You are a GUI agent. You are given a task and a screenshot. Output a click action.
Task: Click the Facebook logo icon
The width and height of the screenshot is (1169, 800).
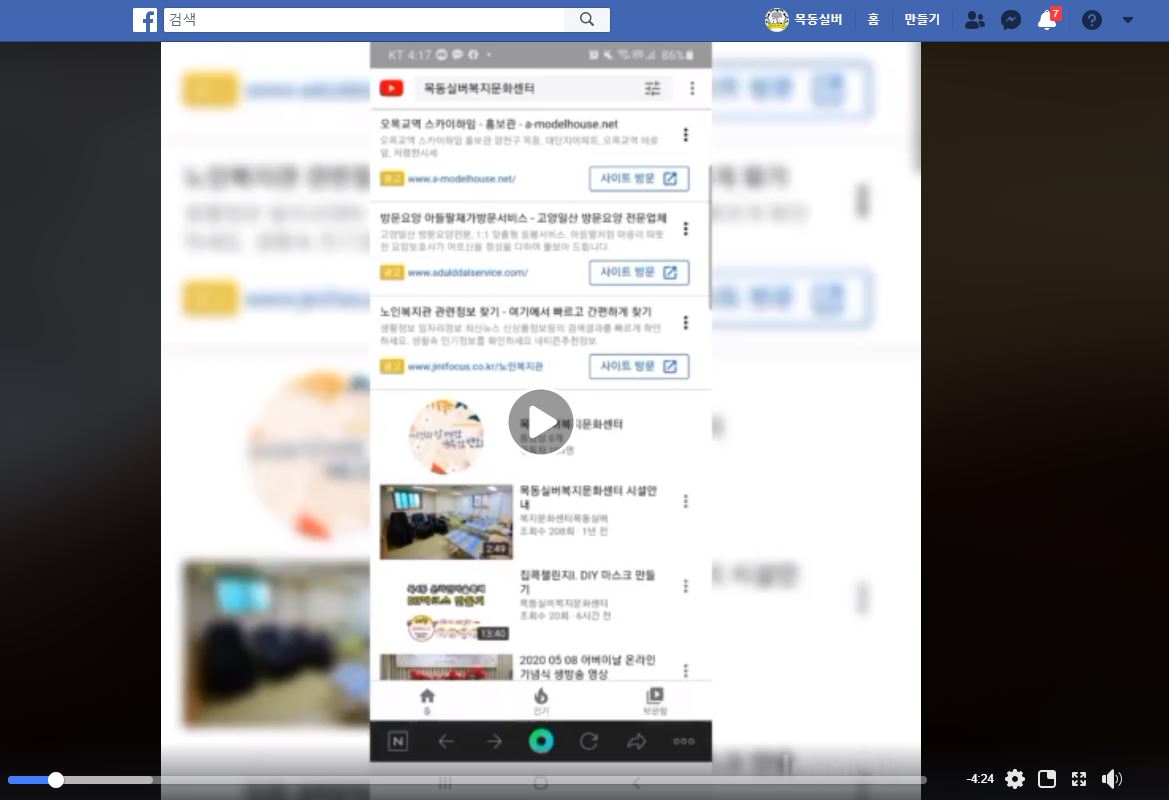tap(145, 20)
